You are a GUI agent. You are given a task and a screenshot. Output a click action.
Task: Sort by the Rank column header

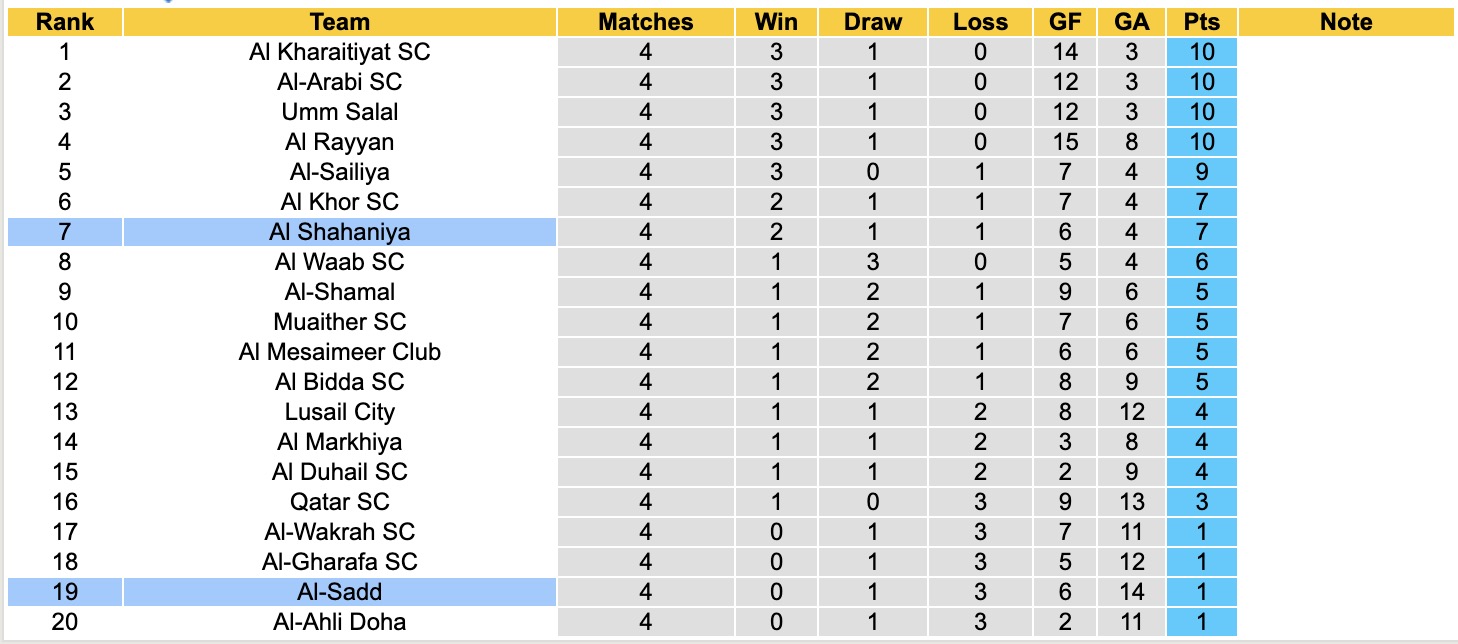[x=64, y=22]
